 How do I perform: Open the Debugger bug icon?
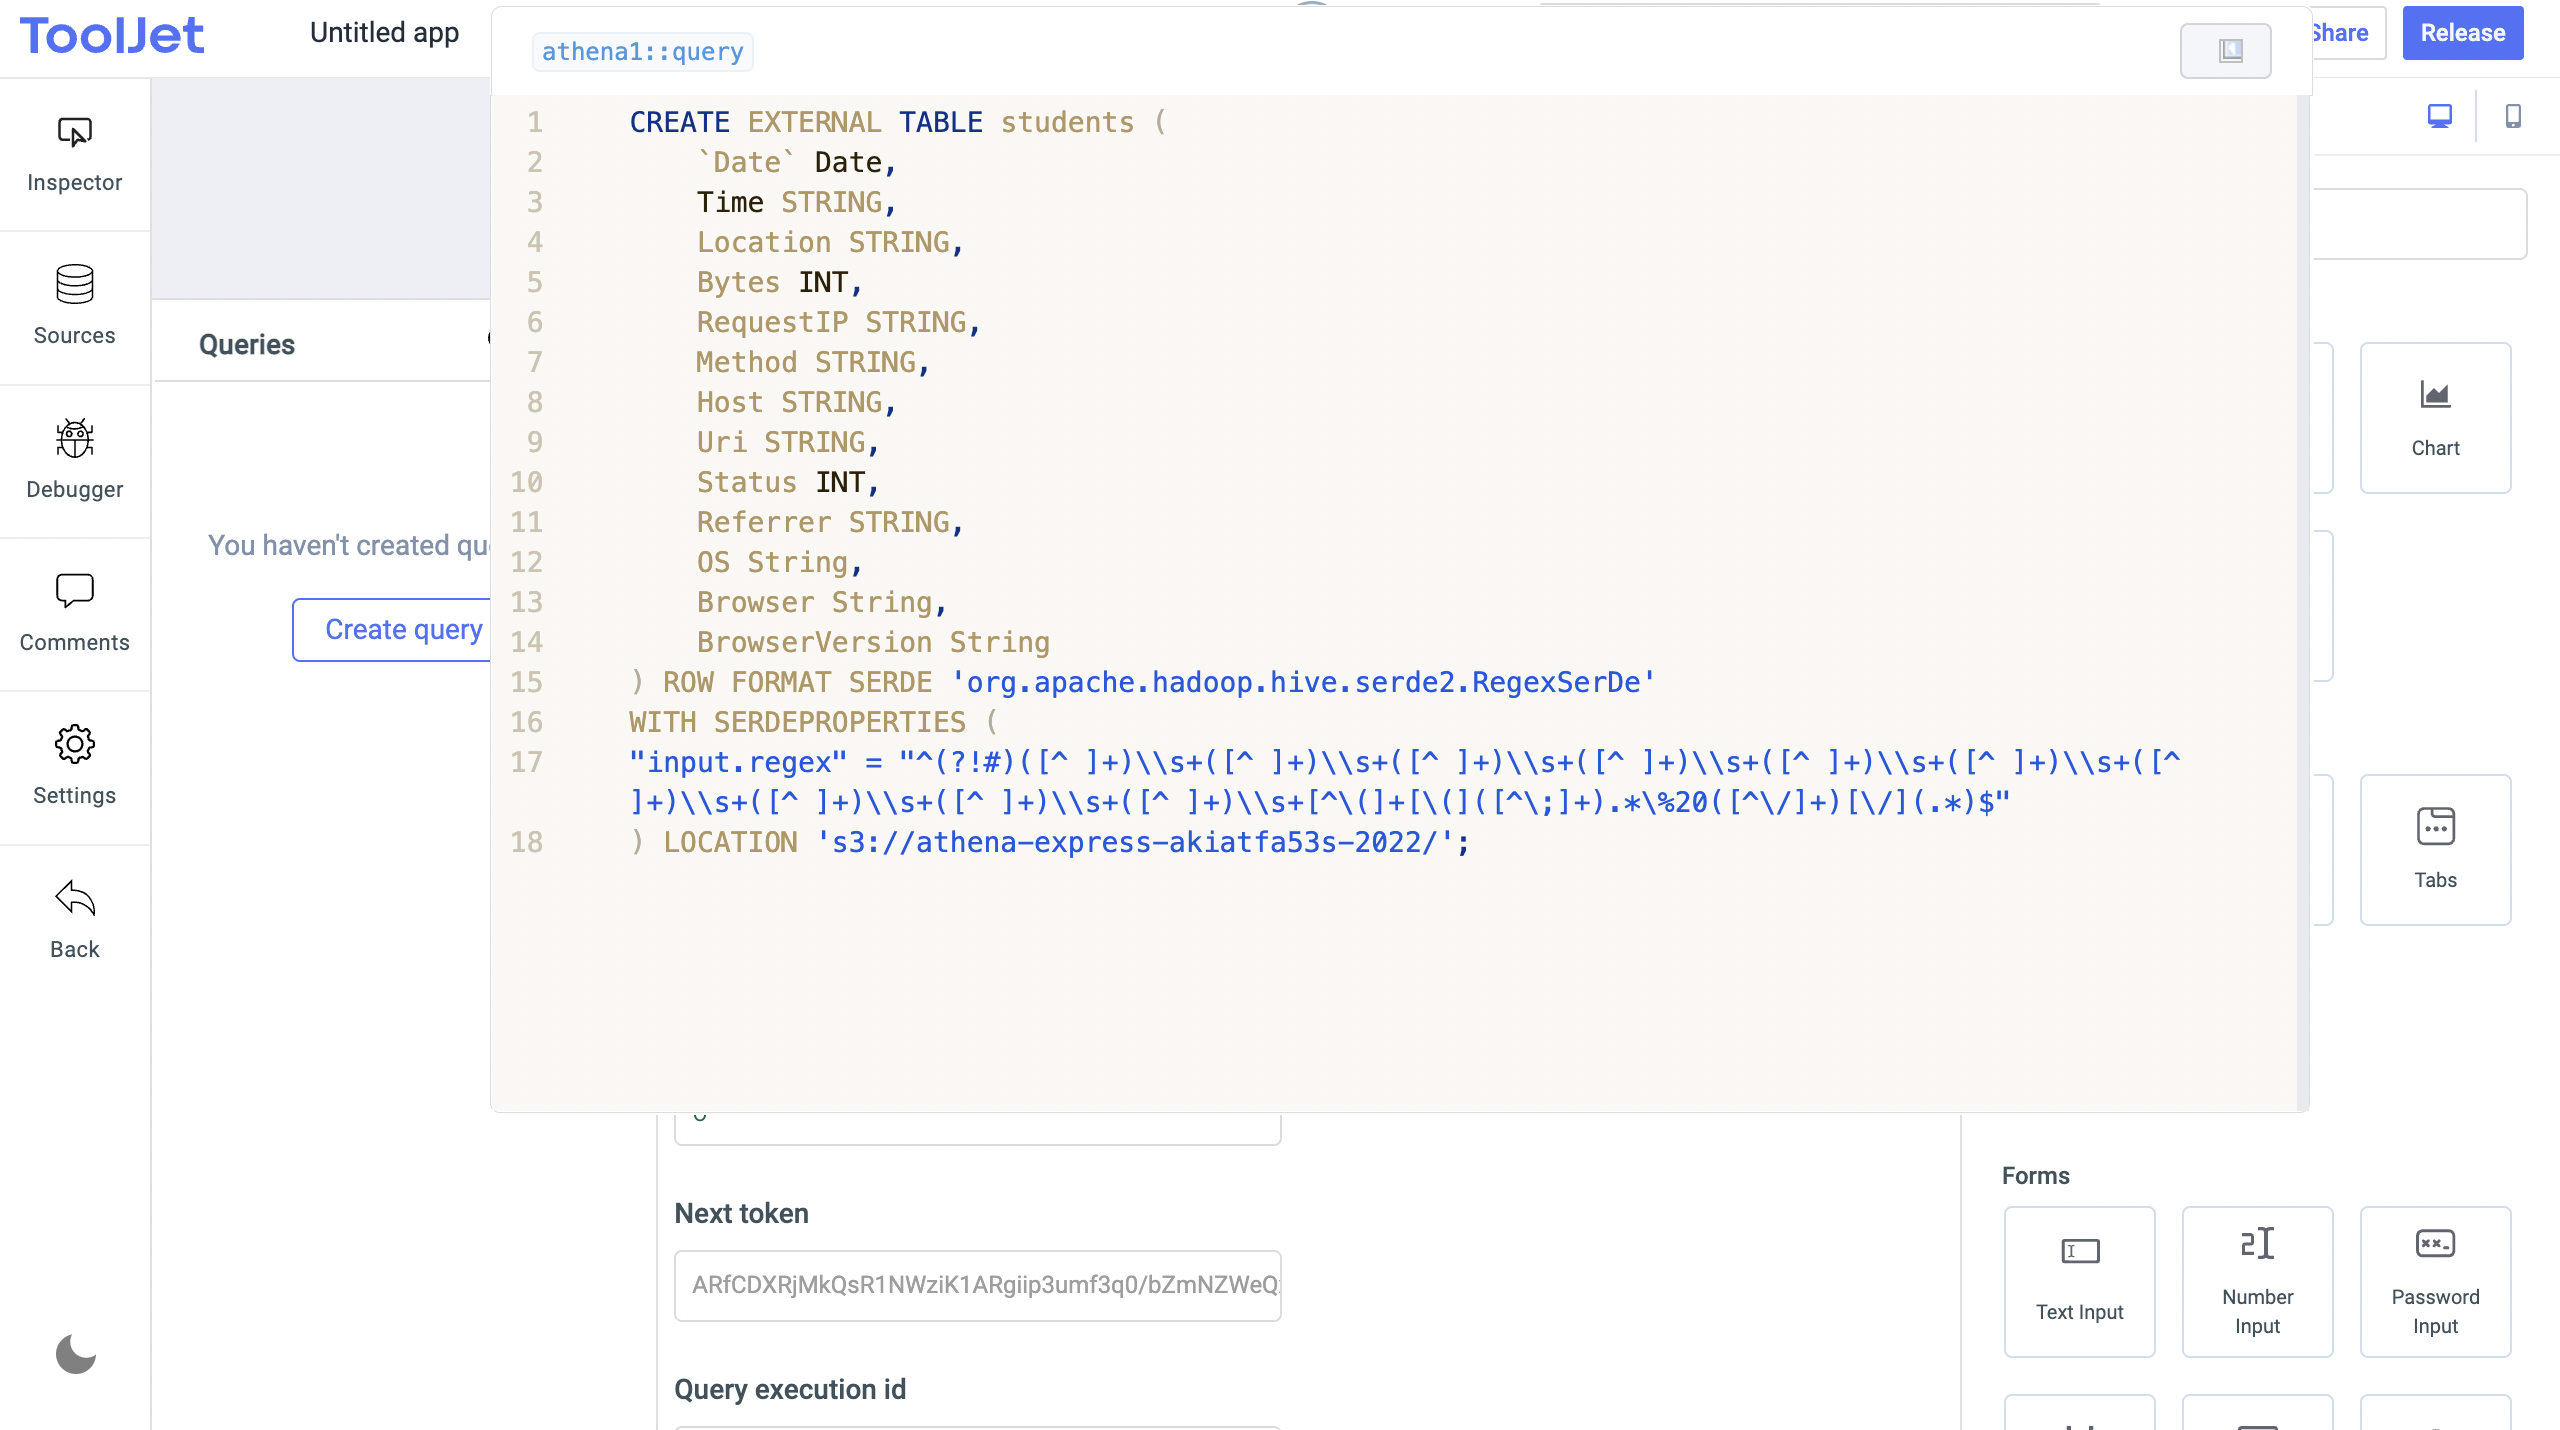pos(75,439)
